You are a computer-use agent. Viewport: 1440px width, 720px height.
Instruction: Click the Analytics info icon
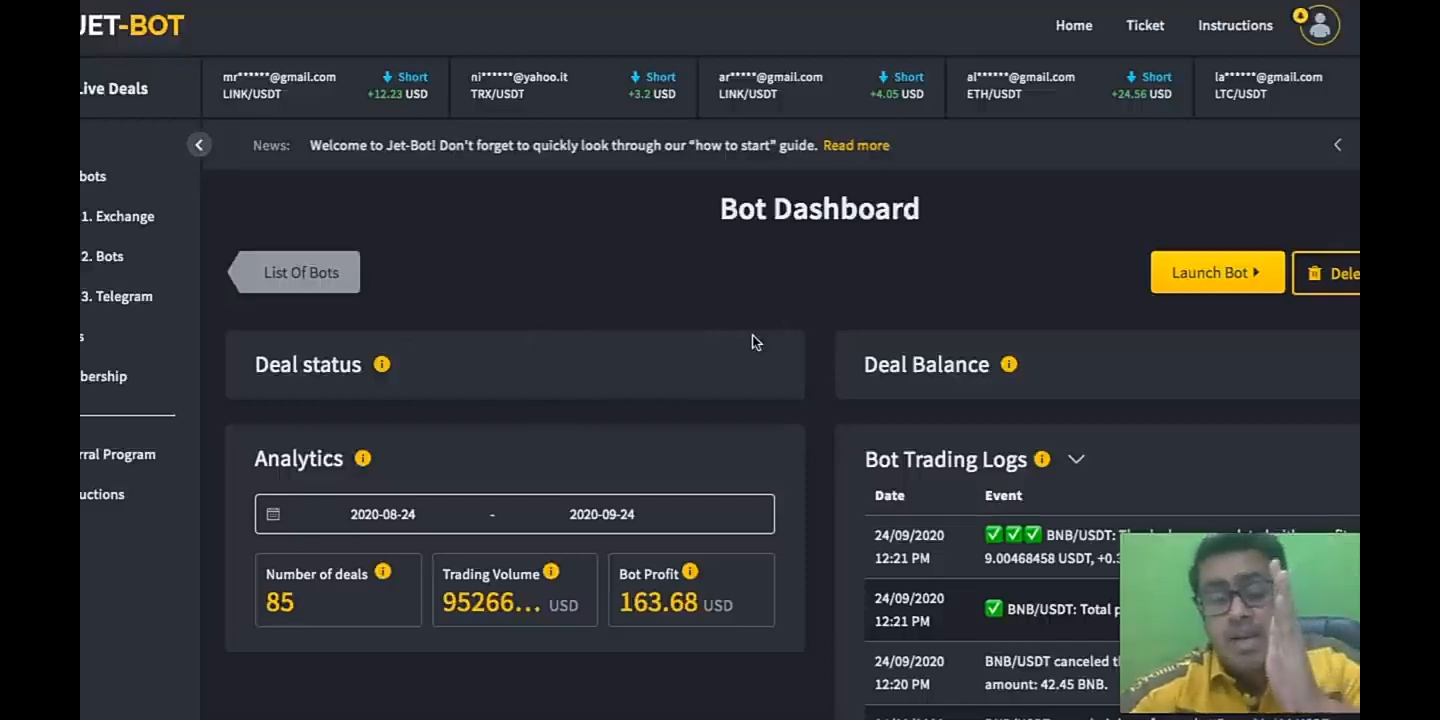coord(363,458)
